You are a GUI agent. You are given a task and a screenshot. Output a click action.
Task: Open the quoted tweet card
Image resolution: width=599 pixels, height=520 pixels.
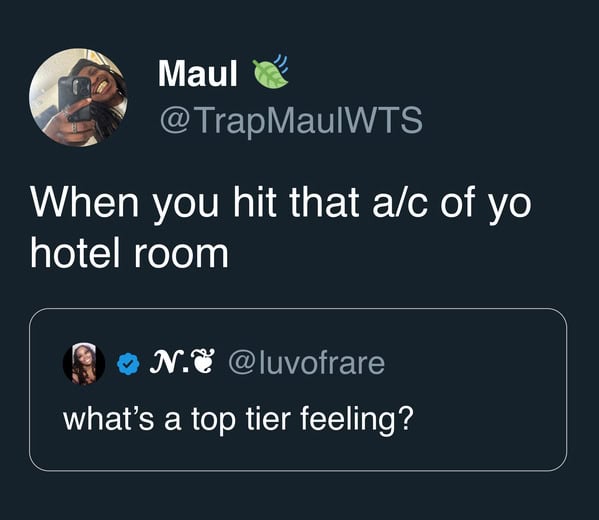click(298, 390)
